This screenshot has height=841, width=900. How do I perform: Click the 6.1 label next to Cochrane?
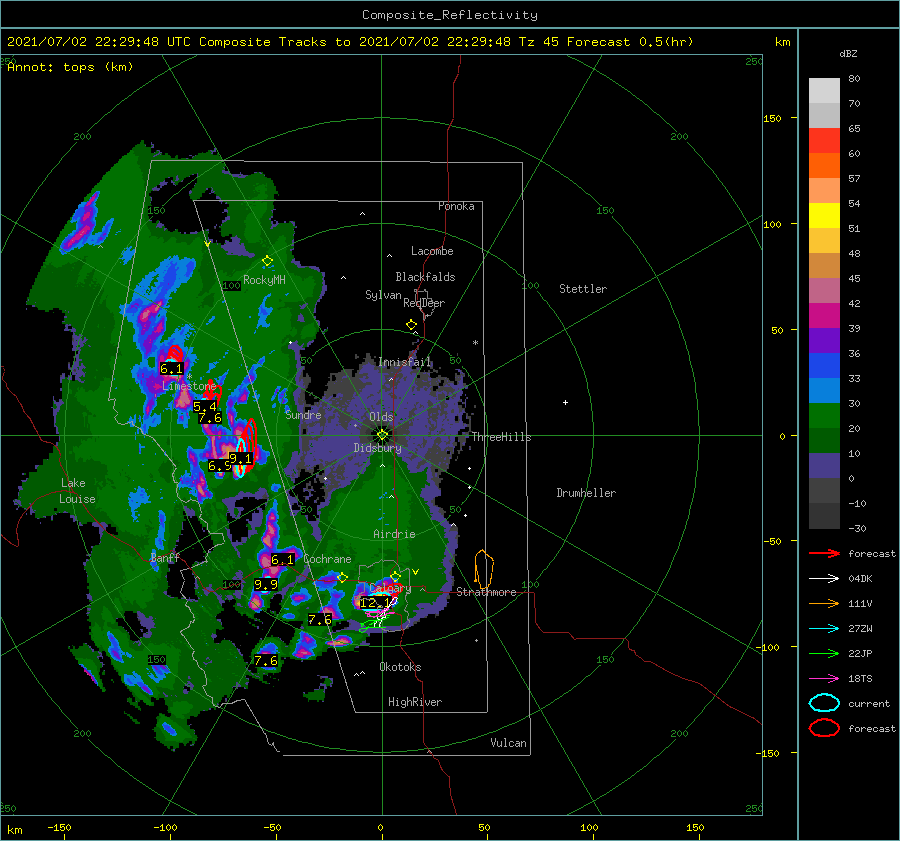282,559
